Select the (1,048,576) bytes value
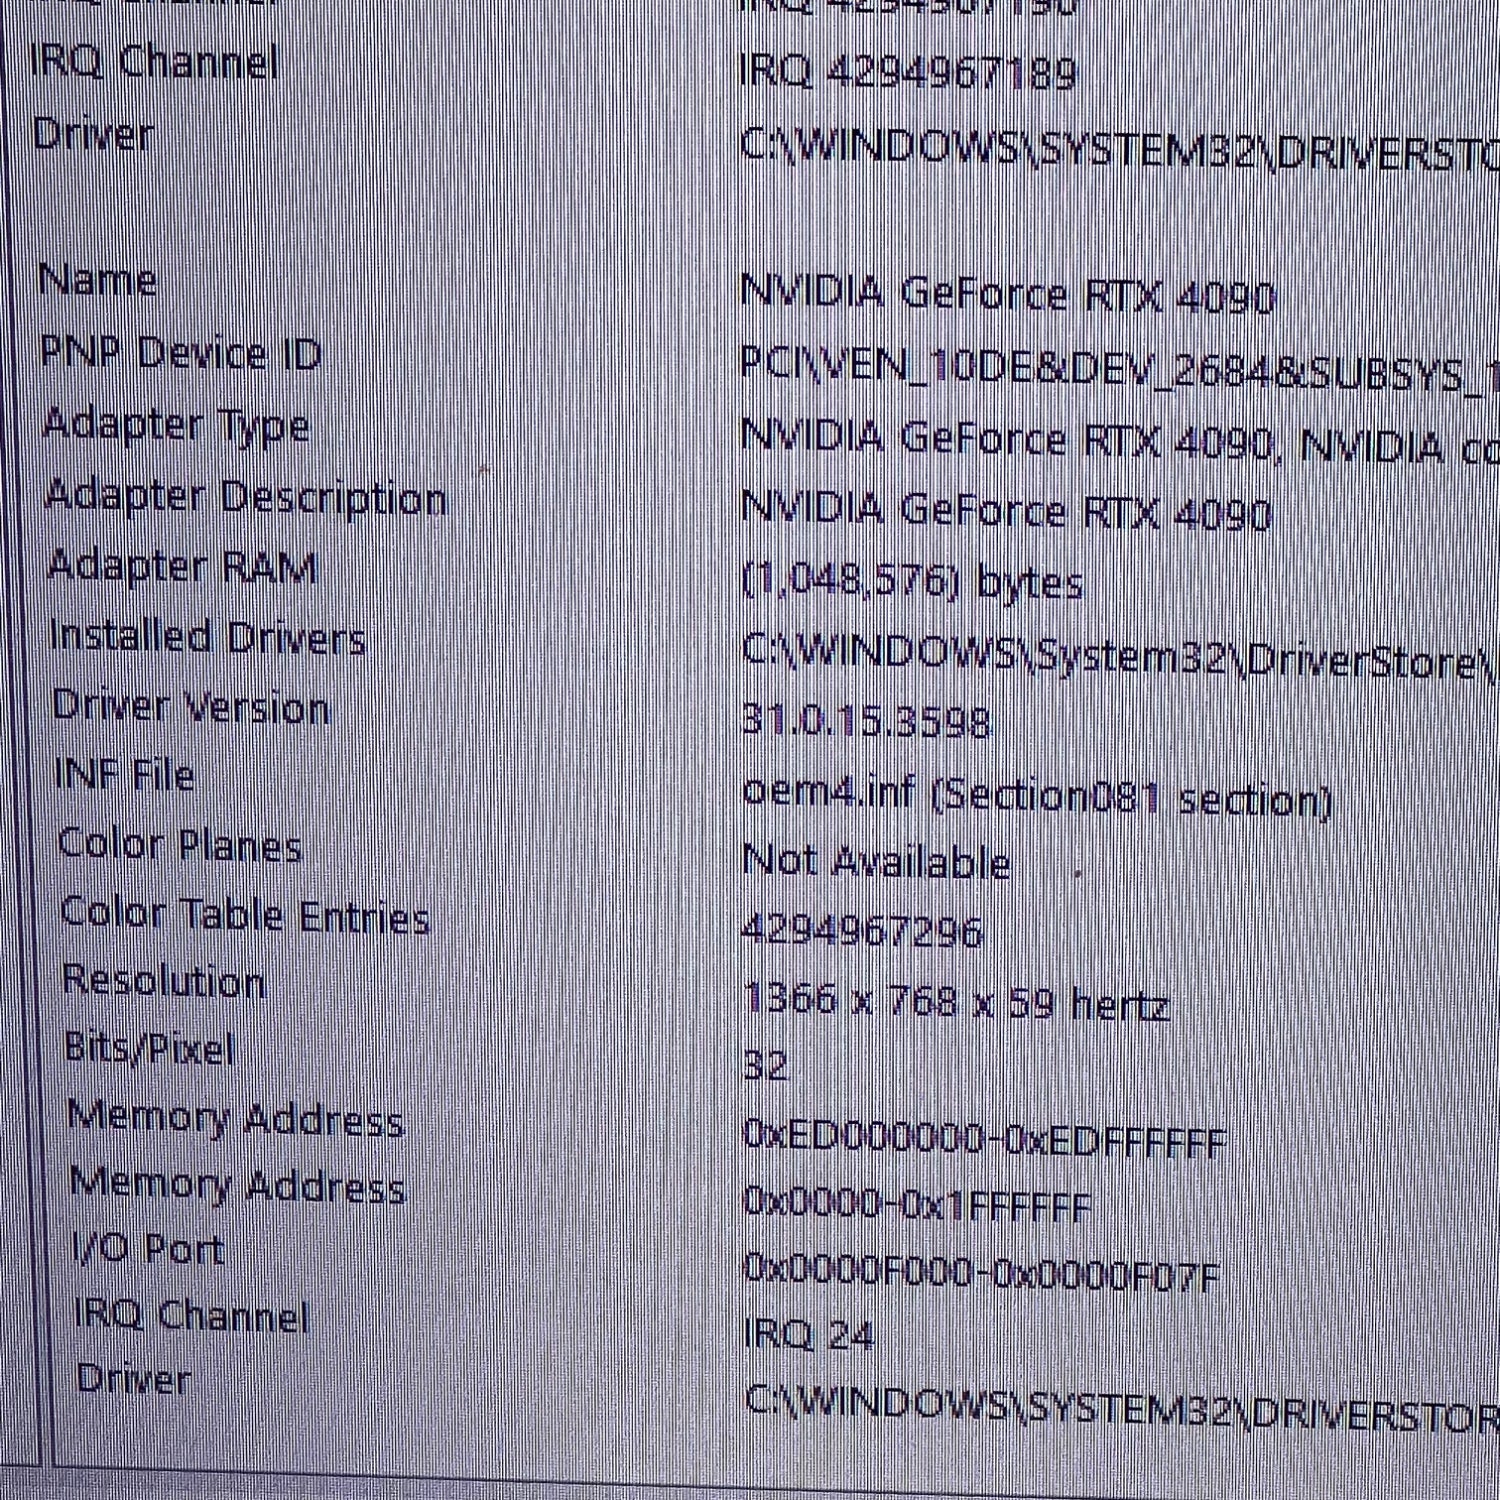Image resolution: width=1500 pixels, height=1500 pixels. click(x=913, y=582)
